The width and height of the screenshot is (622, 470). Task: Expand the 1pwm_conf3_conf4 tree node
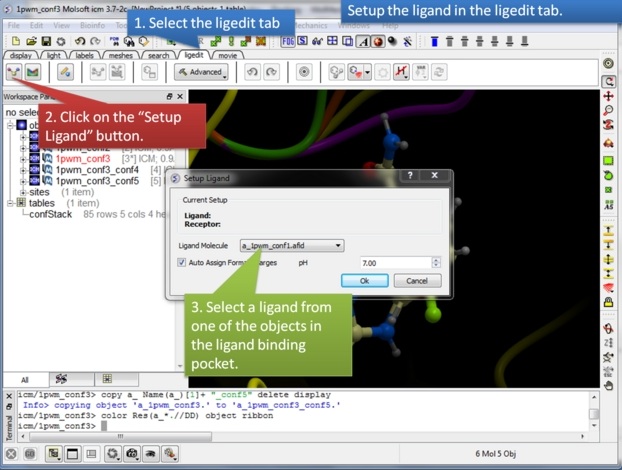pos(24,170)
